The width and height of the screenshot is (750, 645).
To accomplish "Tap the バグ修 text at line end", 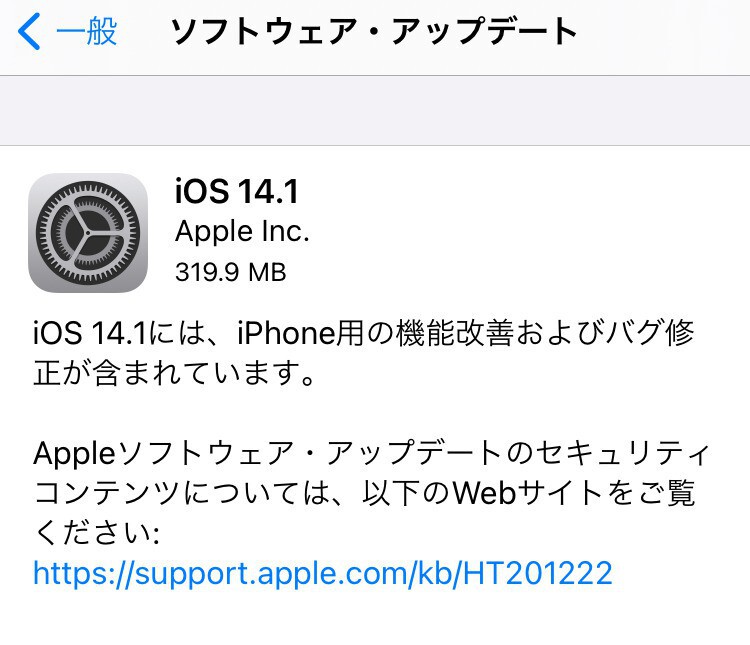I will 650,333.
